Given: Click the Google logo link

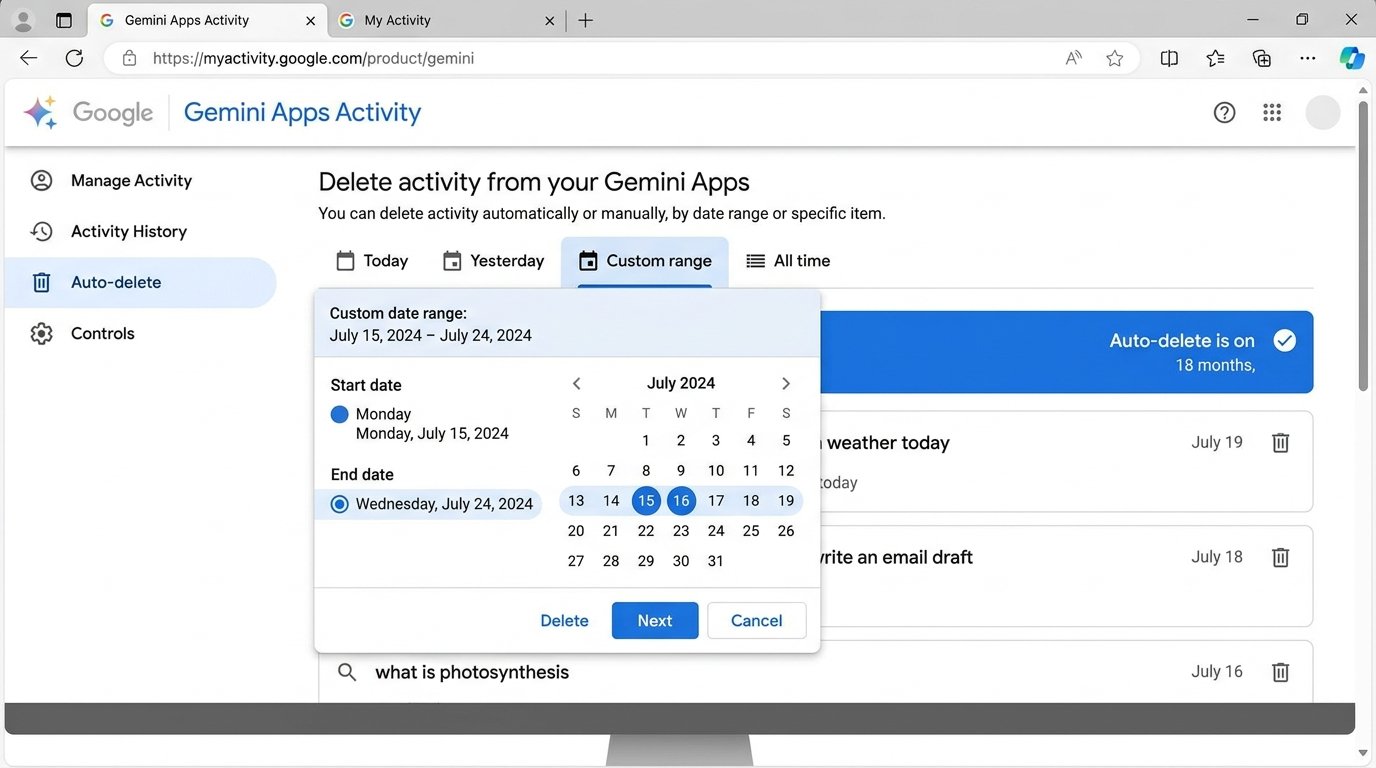Looking at the screenshot, I should [x=113, y=113].
